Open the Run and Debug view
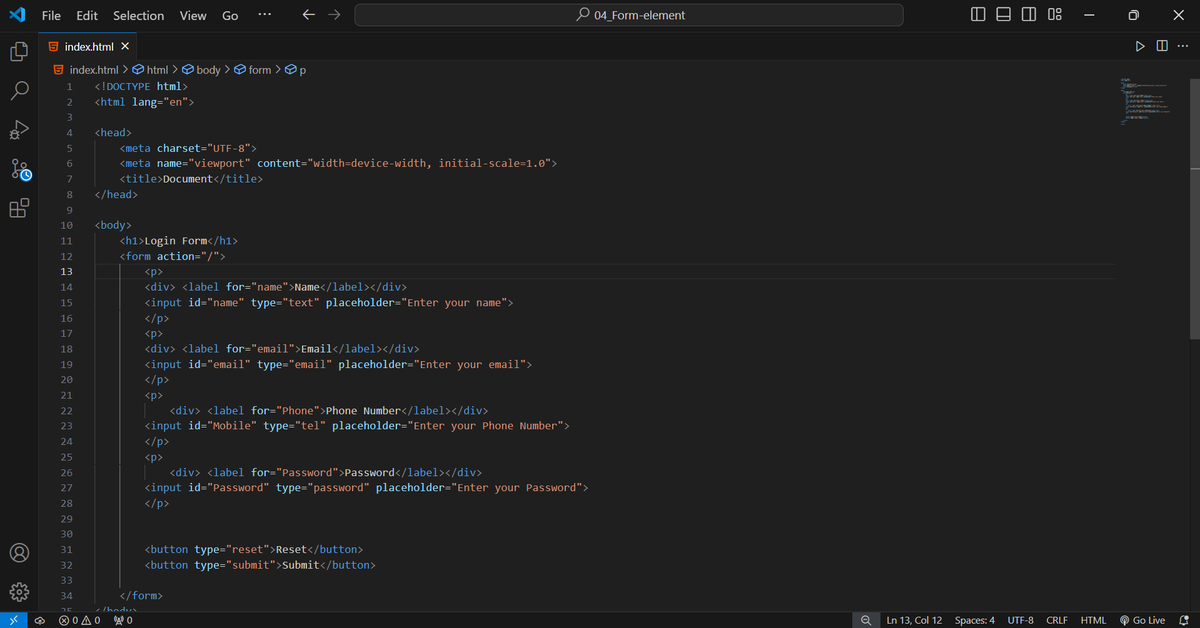The width and height of the screenshot is (1200, 628). click(x=19, y=130)
